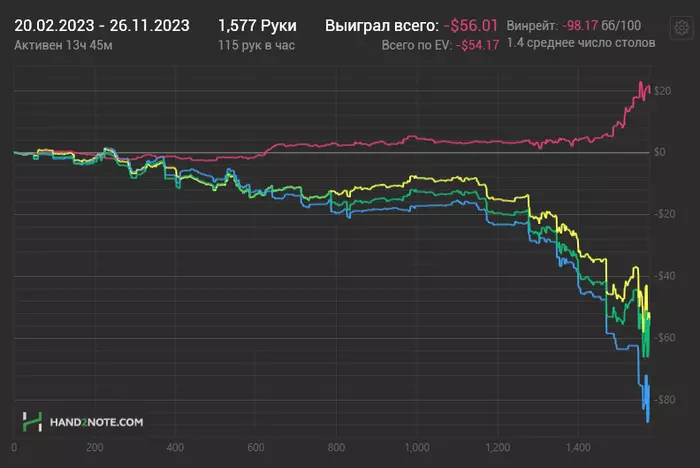The width and height of the screenshot is (700, 468).
Task: Click total winnings value -$56.01
Action: [x=471, y=25]
